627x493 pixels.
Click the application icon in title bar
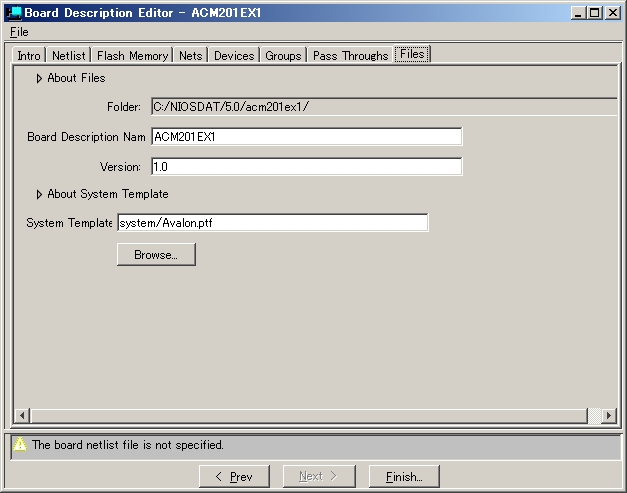[x=13, y=13]
